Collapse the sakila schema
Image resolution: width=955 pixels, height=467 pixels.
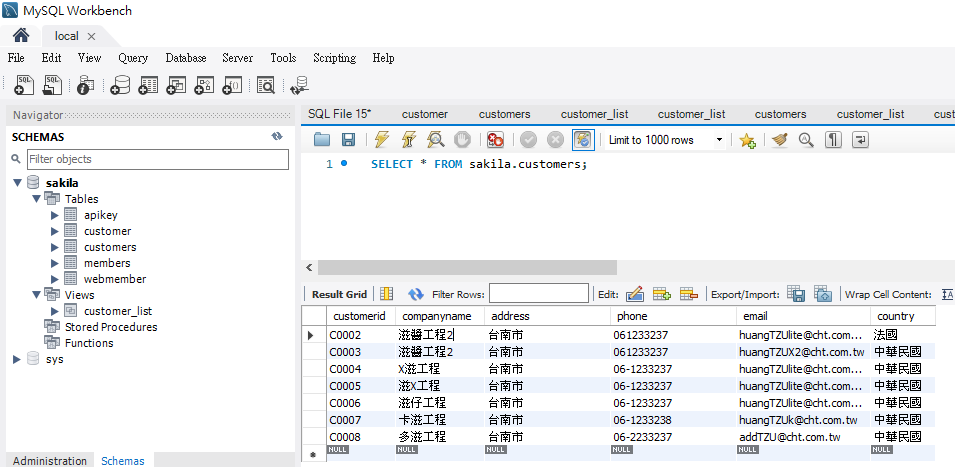point(17,183)
